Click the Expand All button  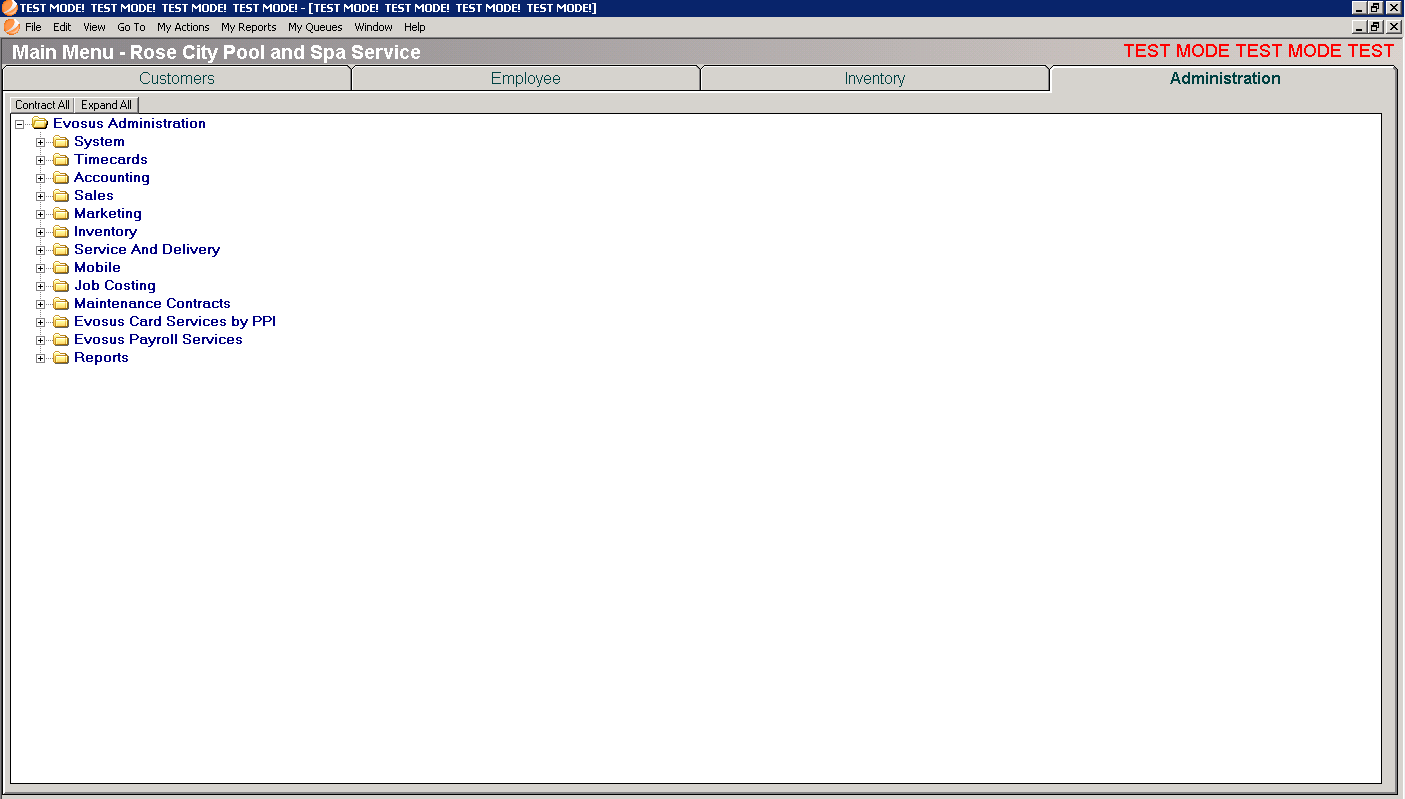coord(106,105)
